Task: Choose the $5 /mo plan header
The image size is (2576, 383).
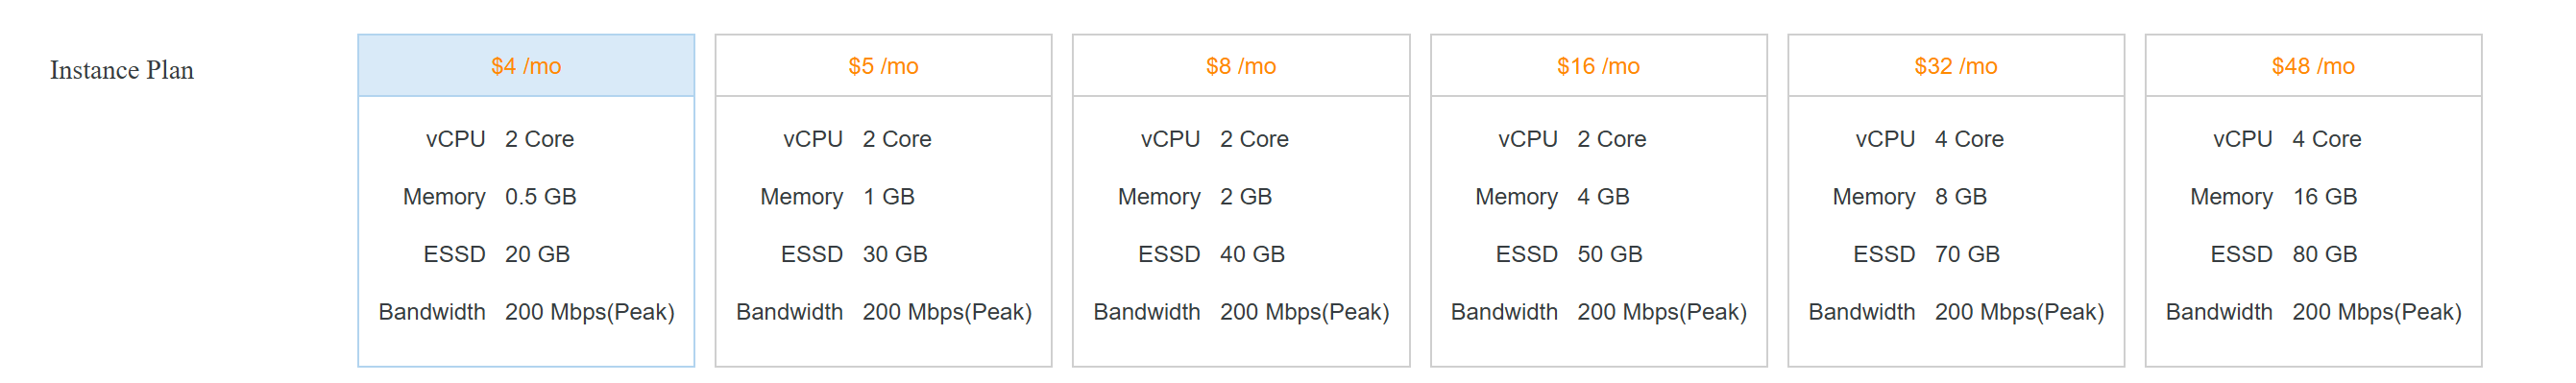Action: click(x=883, y=66)
